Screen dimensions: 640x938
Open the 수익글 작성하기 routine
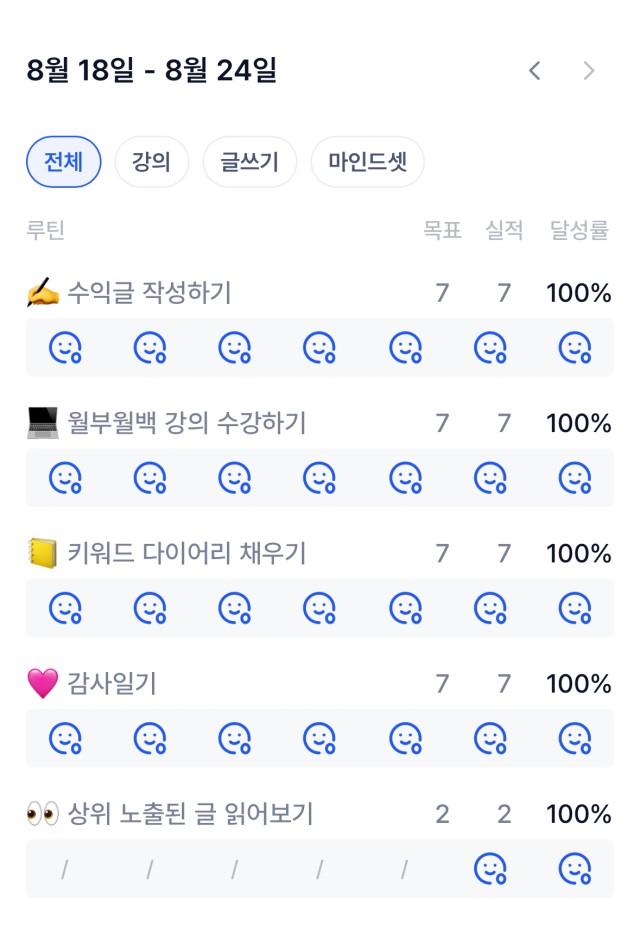click(x=149, y=293)
